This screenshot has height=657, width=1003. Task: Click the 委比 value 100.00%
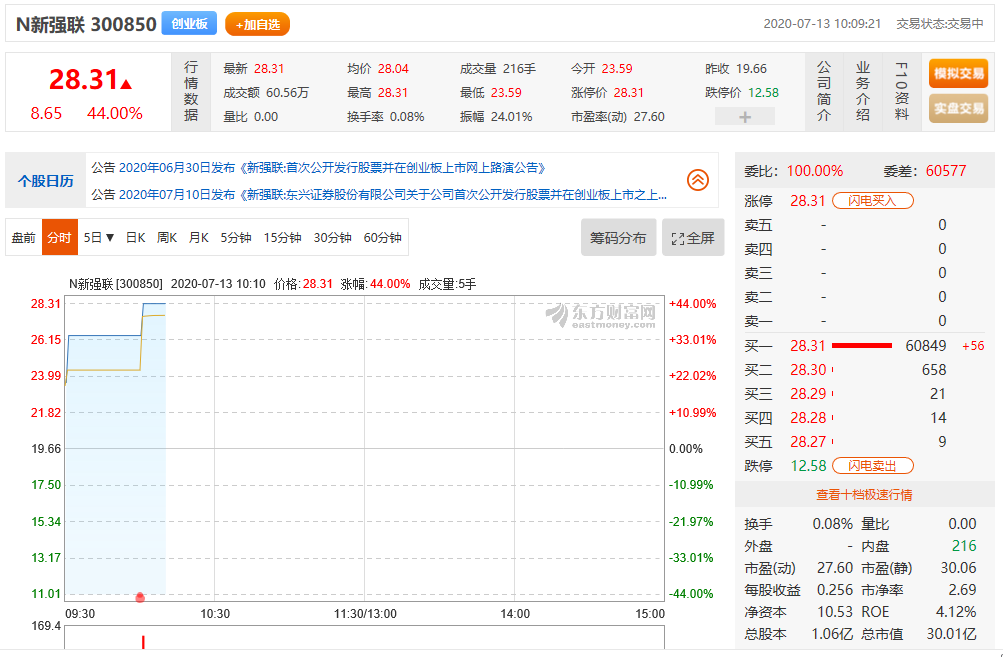pyautogui.click(x=814, y=171)
